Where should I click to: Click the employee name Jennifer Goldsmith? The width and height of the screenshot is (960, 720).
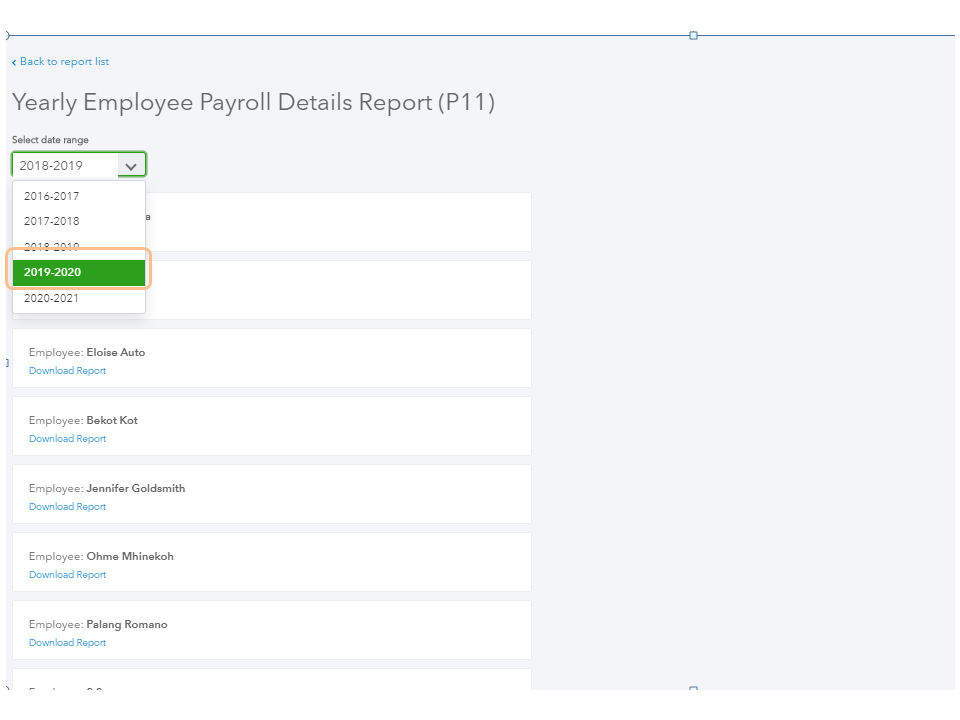coord(135,489)
